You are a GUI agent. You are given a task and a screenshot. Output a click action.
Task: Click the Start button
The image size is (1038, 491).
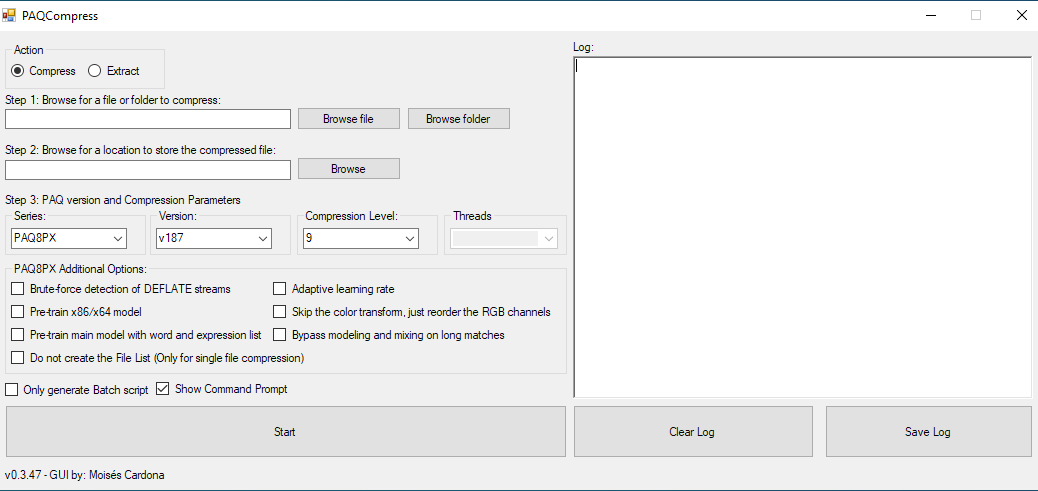[x=285, y=431]
